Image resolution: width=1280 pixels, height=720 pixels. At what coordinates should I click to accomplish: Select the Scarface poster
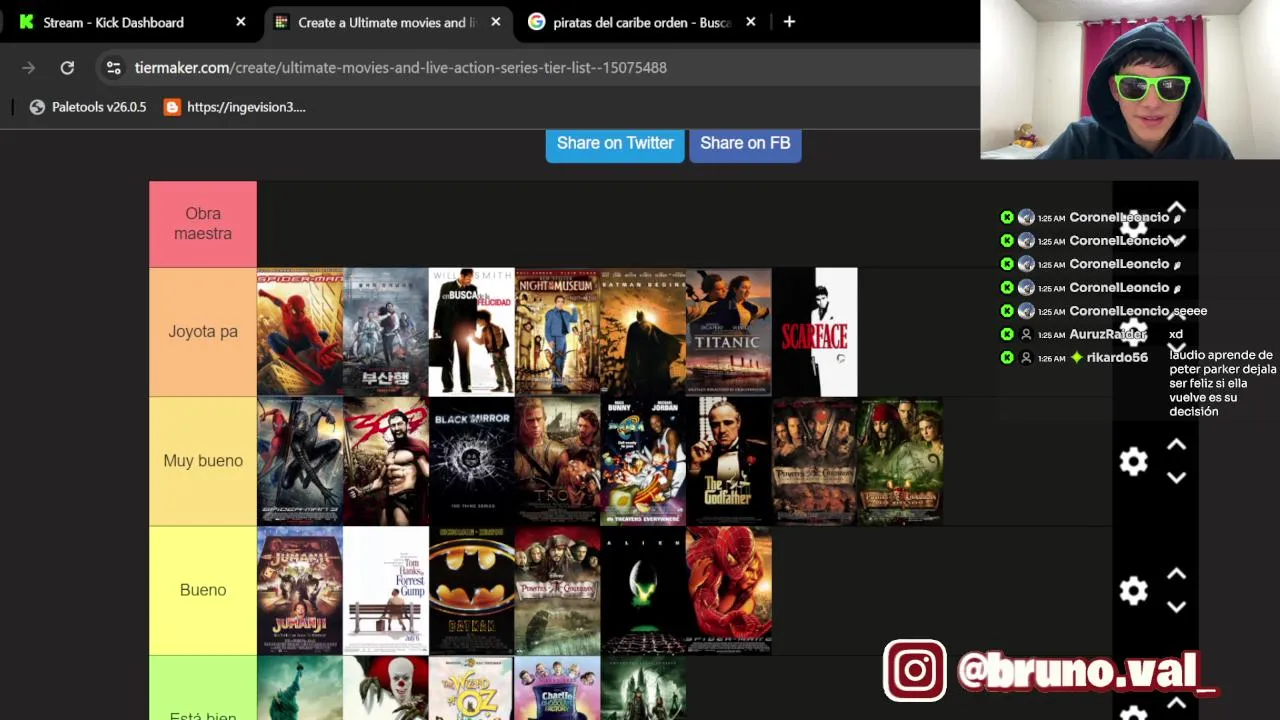click(815, 332)
